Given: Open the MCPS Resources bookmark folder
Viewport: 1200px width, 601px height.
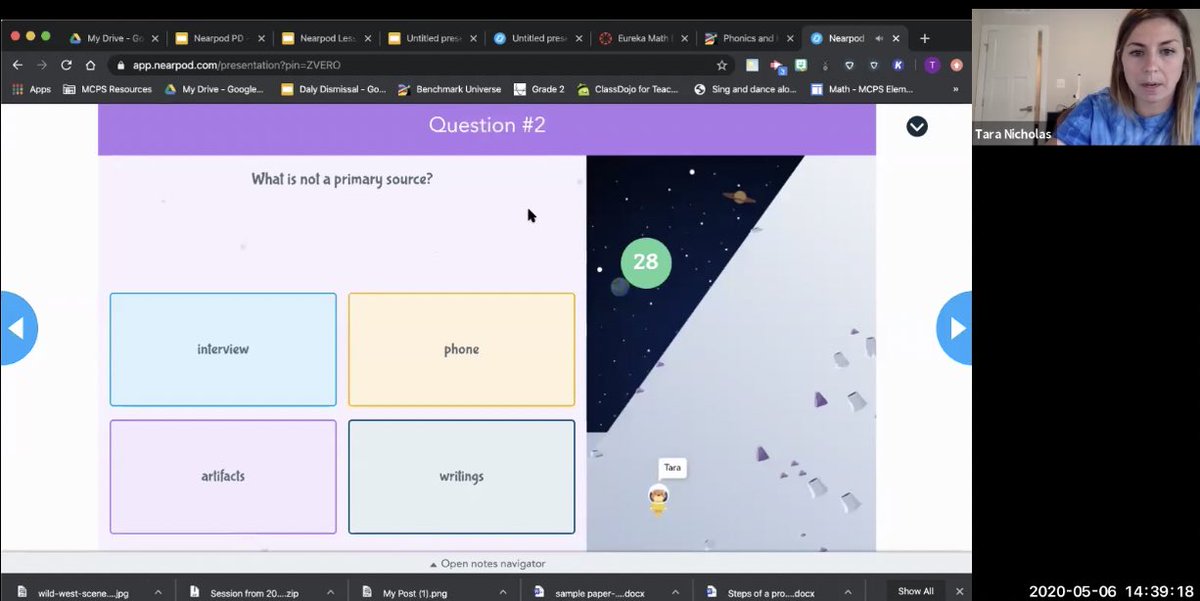Looking at the screenshot, I should [x=107, y=89].
